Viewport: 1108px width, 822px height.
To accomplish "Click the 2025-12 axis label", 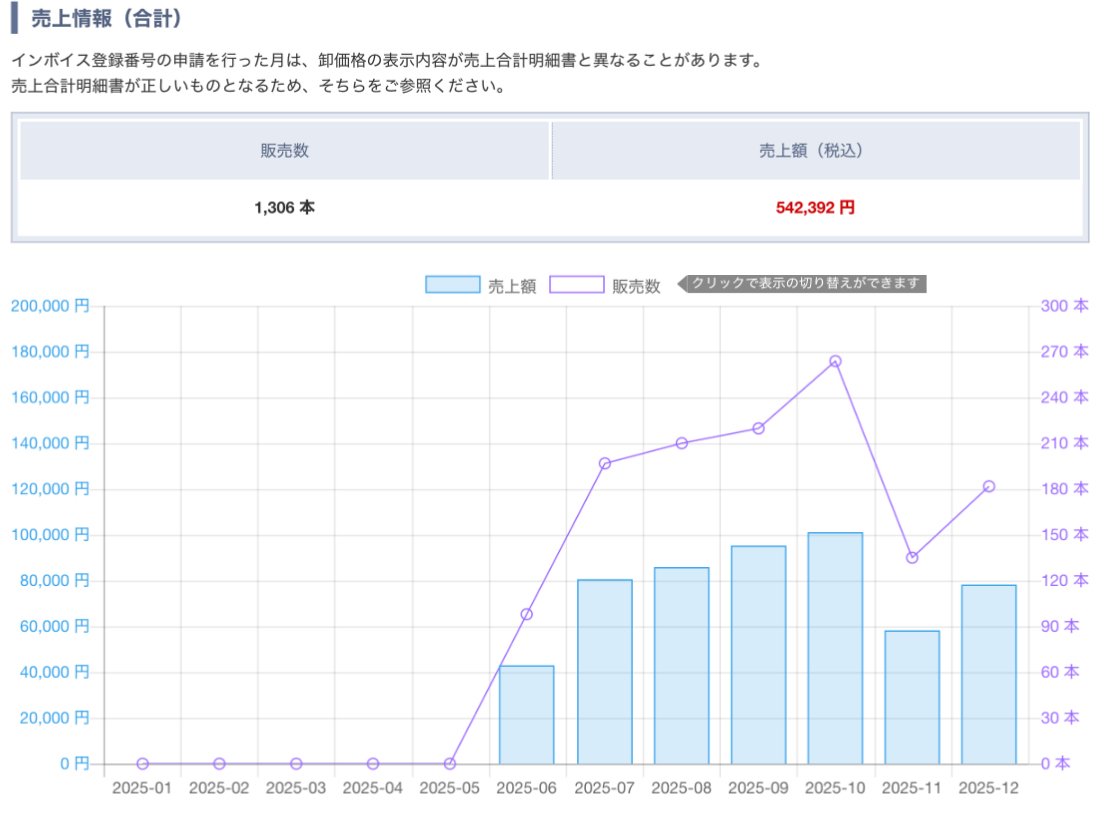I will pos(989,788).
